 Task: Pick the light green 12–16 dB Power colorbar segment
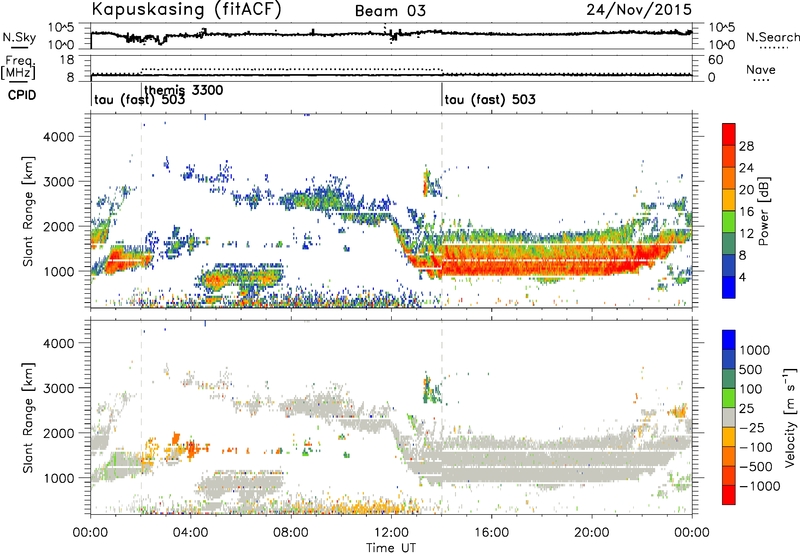point(729,221)
